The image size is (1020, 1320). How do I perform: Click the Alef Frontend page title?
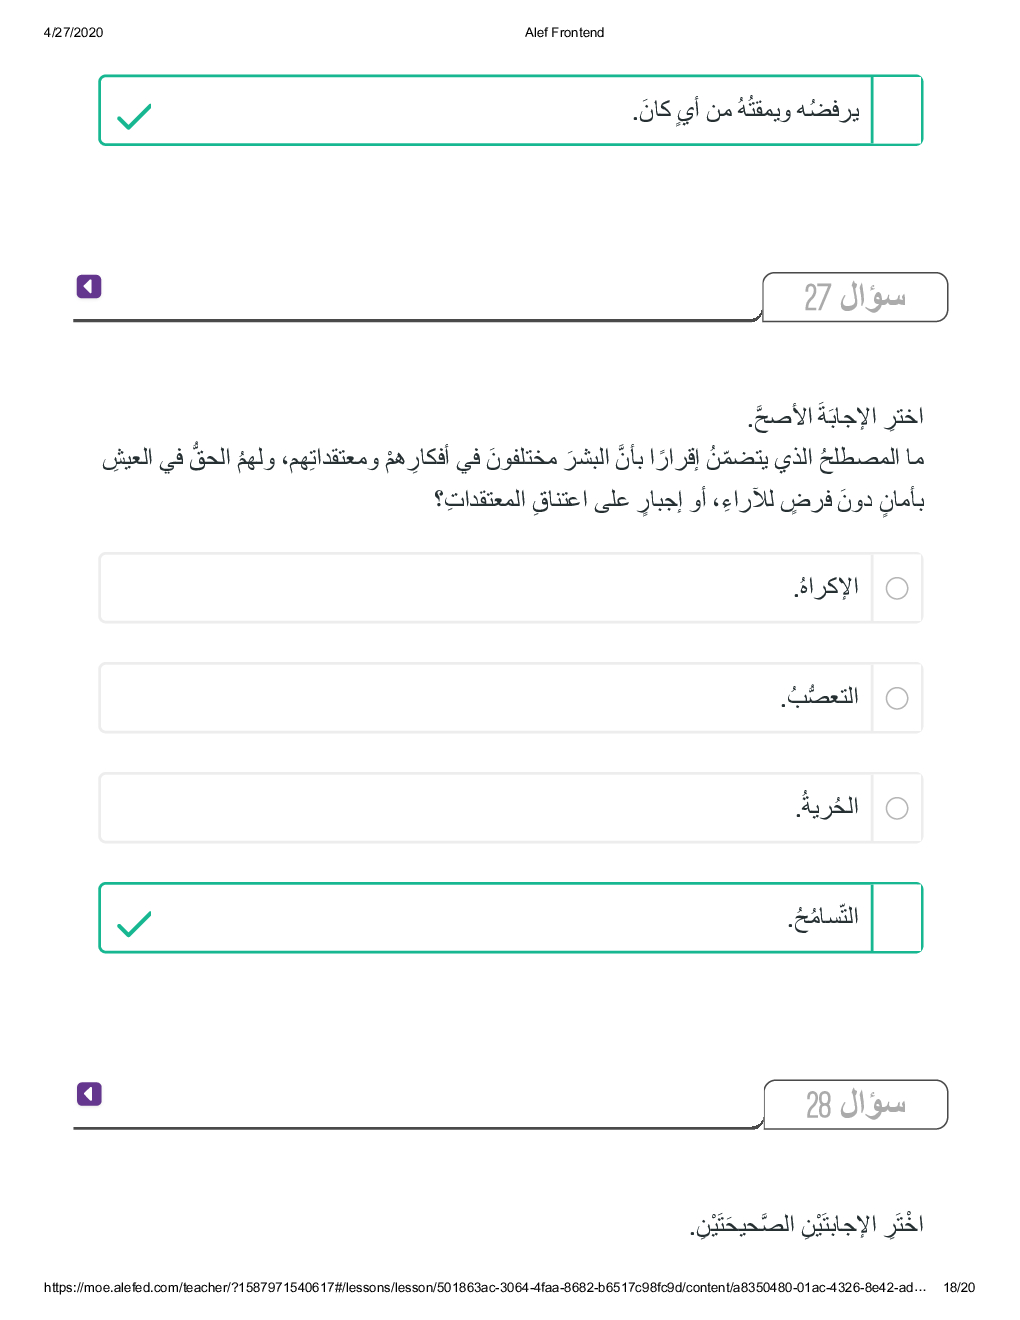click(x=564, y=32)
